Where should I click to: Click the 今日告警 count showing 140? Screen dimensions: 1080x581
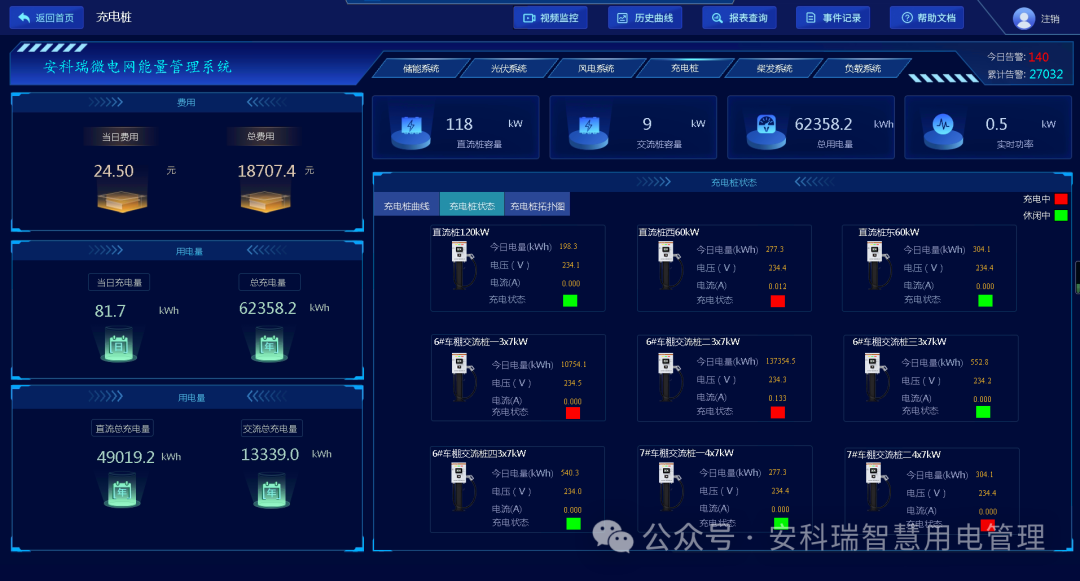1038,58
